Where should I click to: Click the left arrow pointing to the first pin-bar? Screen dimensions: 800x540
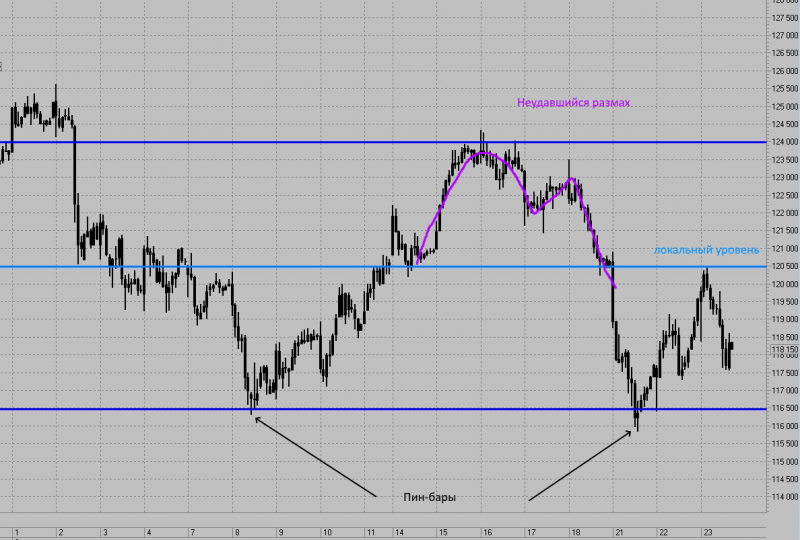315,457
